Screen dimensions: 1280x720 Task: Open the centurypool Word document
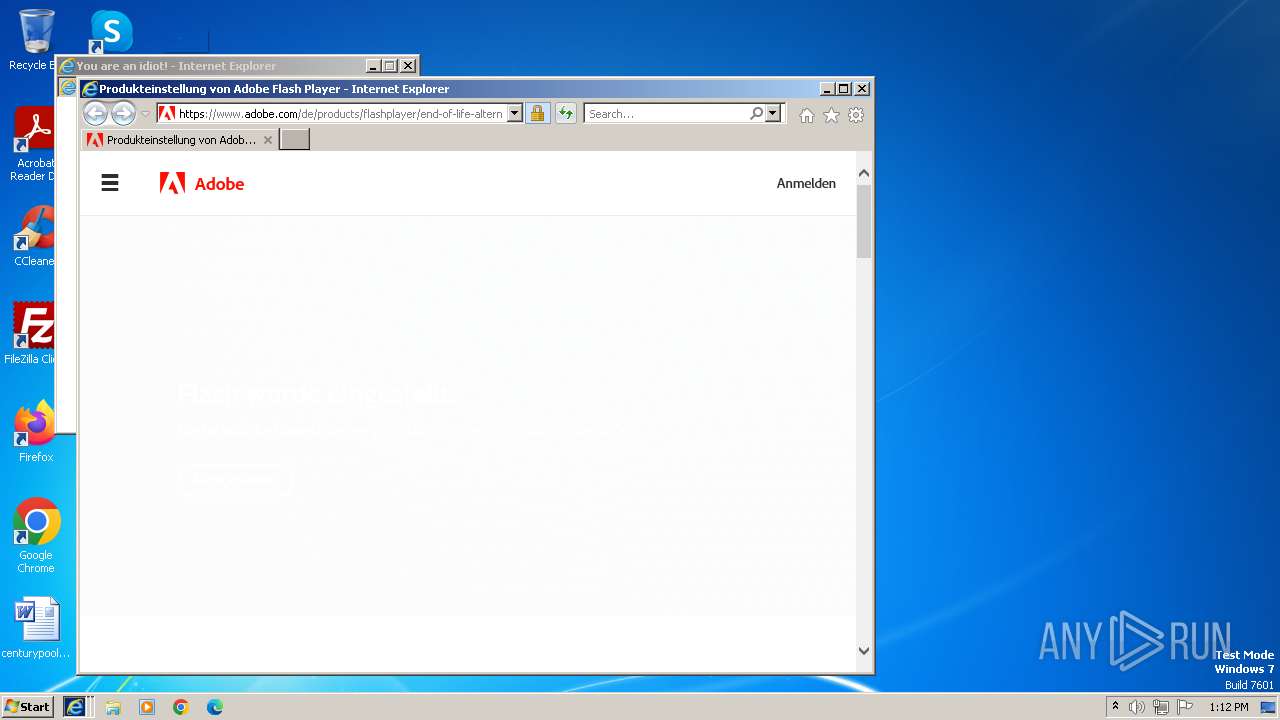(36, 628)
